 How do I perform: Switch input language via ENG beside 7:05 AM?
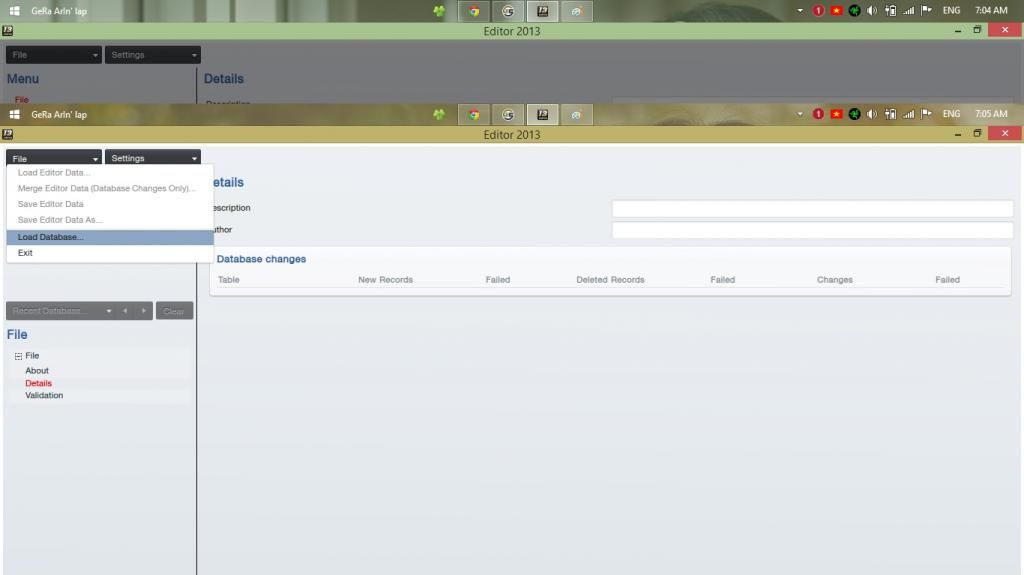click(952, 114)
